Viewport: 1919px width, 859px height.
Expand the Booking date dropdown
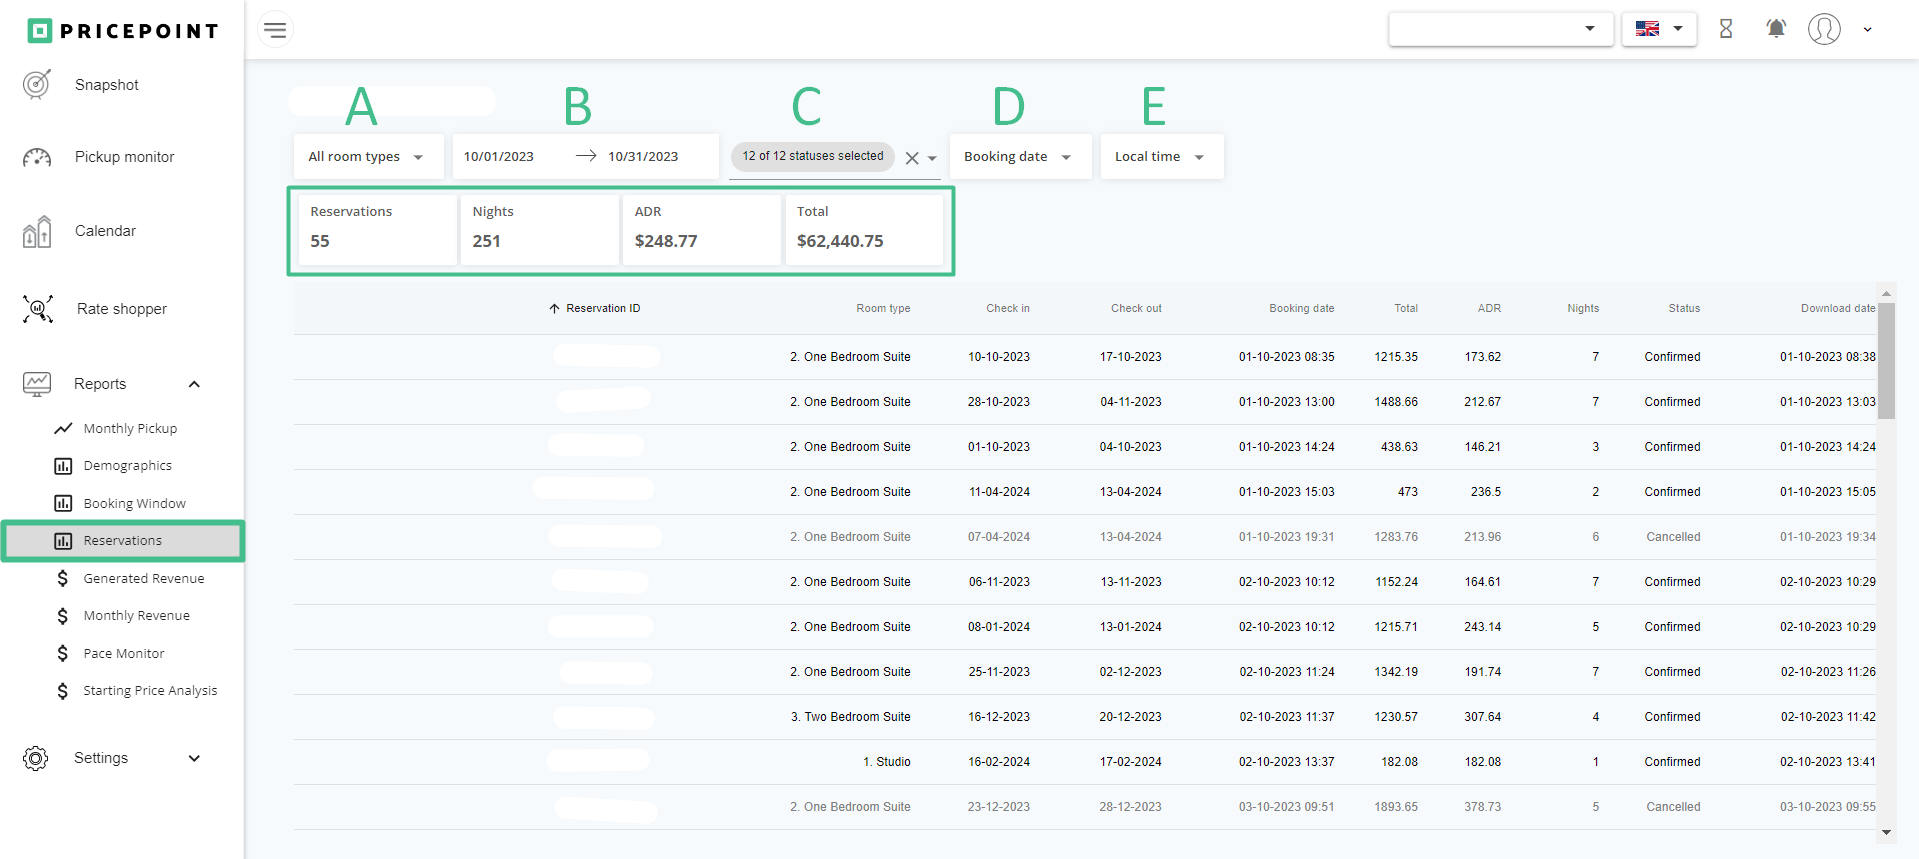pos(1018,157)
